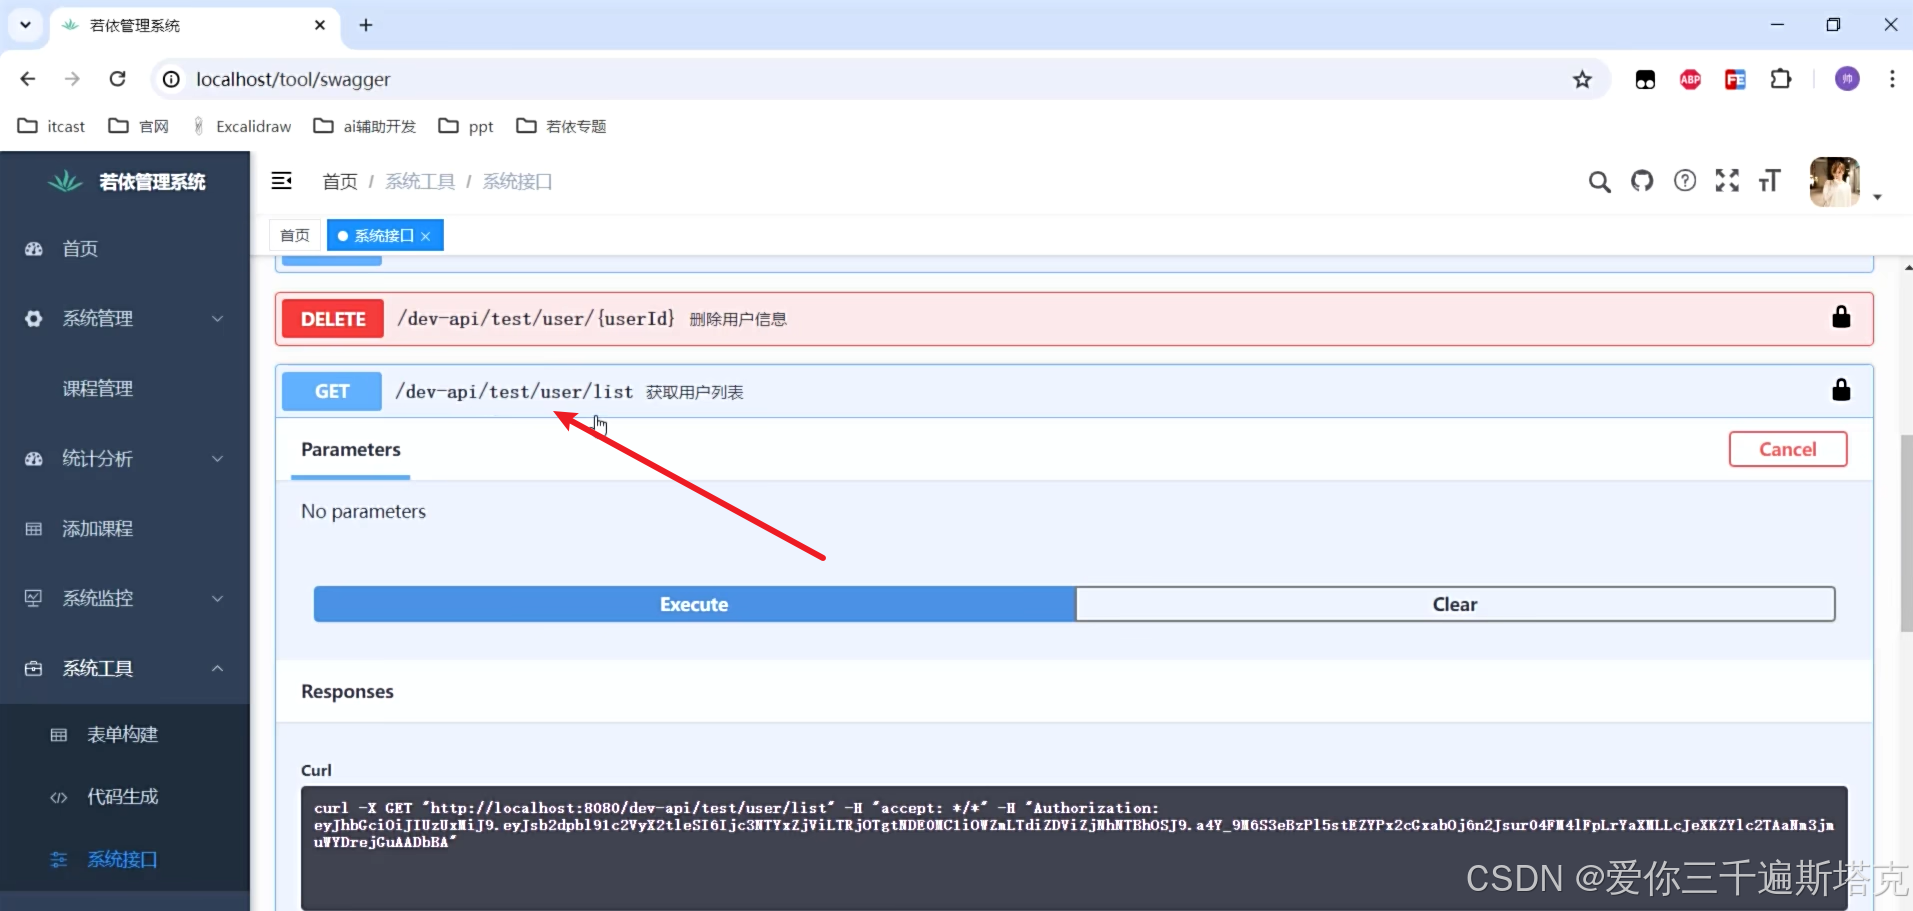This screenshot has height=911, width=1913.
Task: Collapse sidebar using the hamburger icon
Action: coord(282,181)
